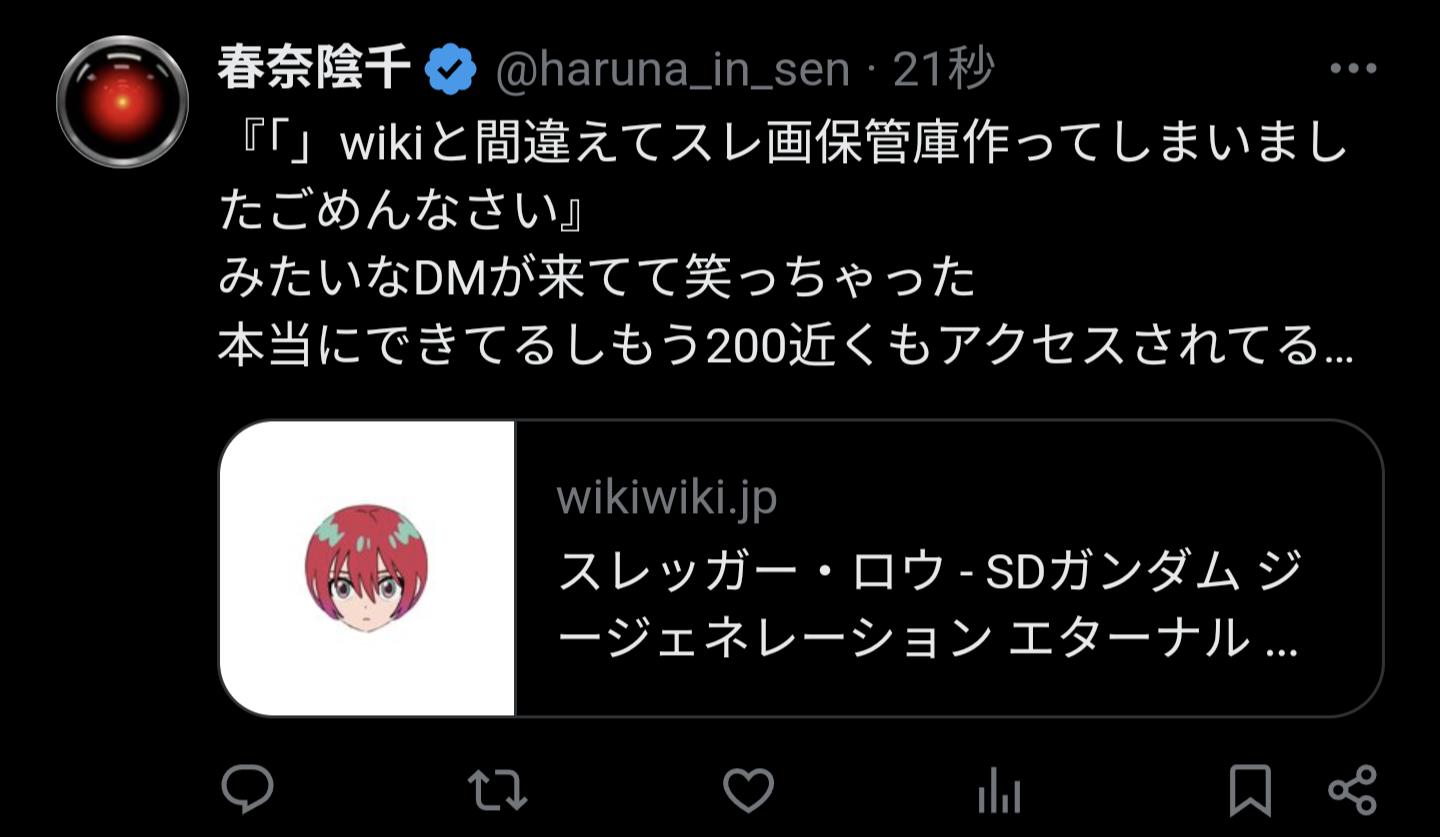The image size is (1440, 837).
Task: Open the red-haired character card thumbnail
Action: point(367,568)
